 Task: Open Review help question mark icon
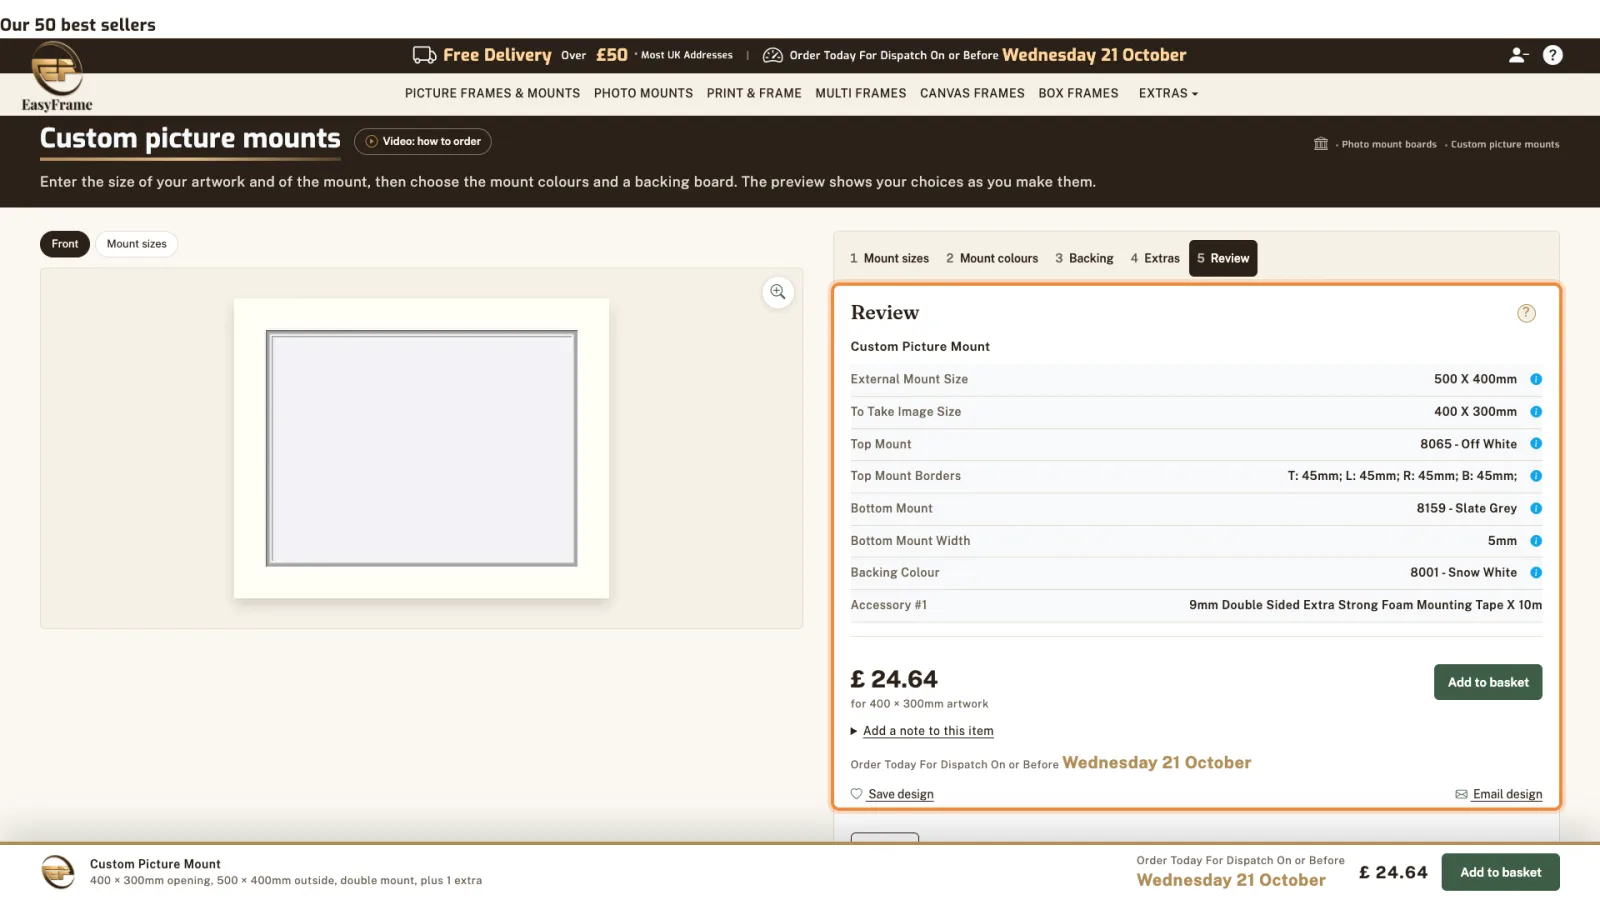point(1526,313)
